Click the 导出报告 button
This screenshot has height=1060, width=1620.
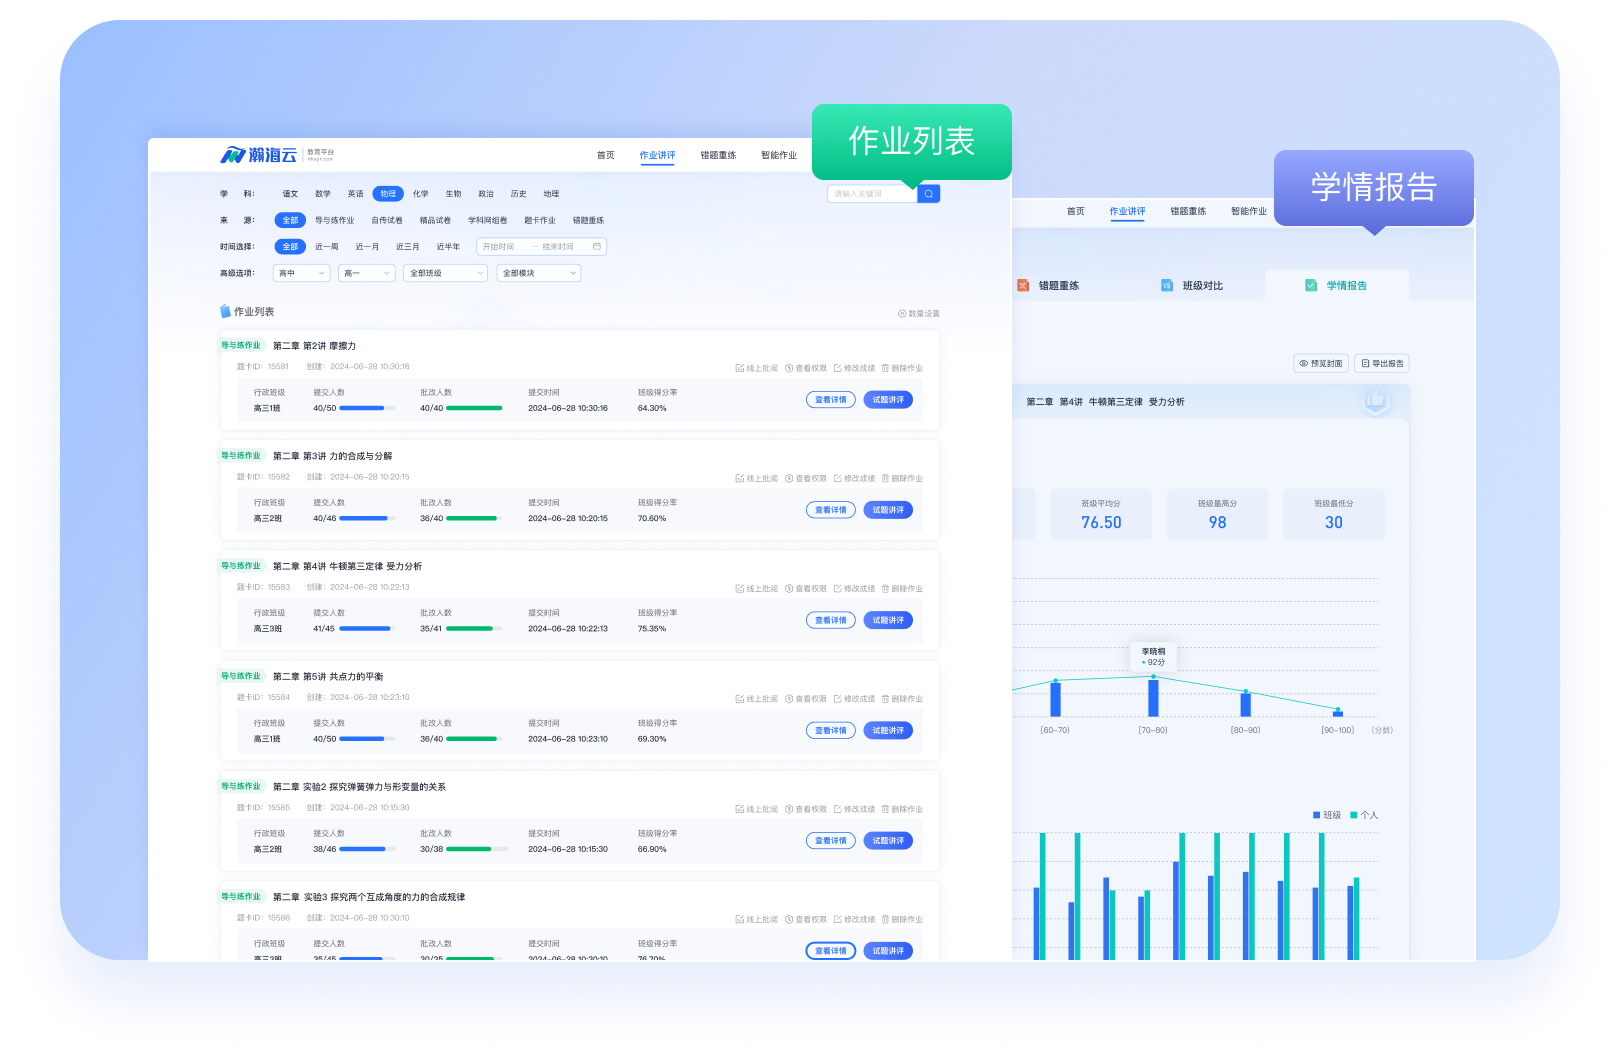[1382, 363]
